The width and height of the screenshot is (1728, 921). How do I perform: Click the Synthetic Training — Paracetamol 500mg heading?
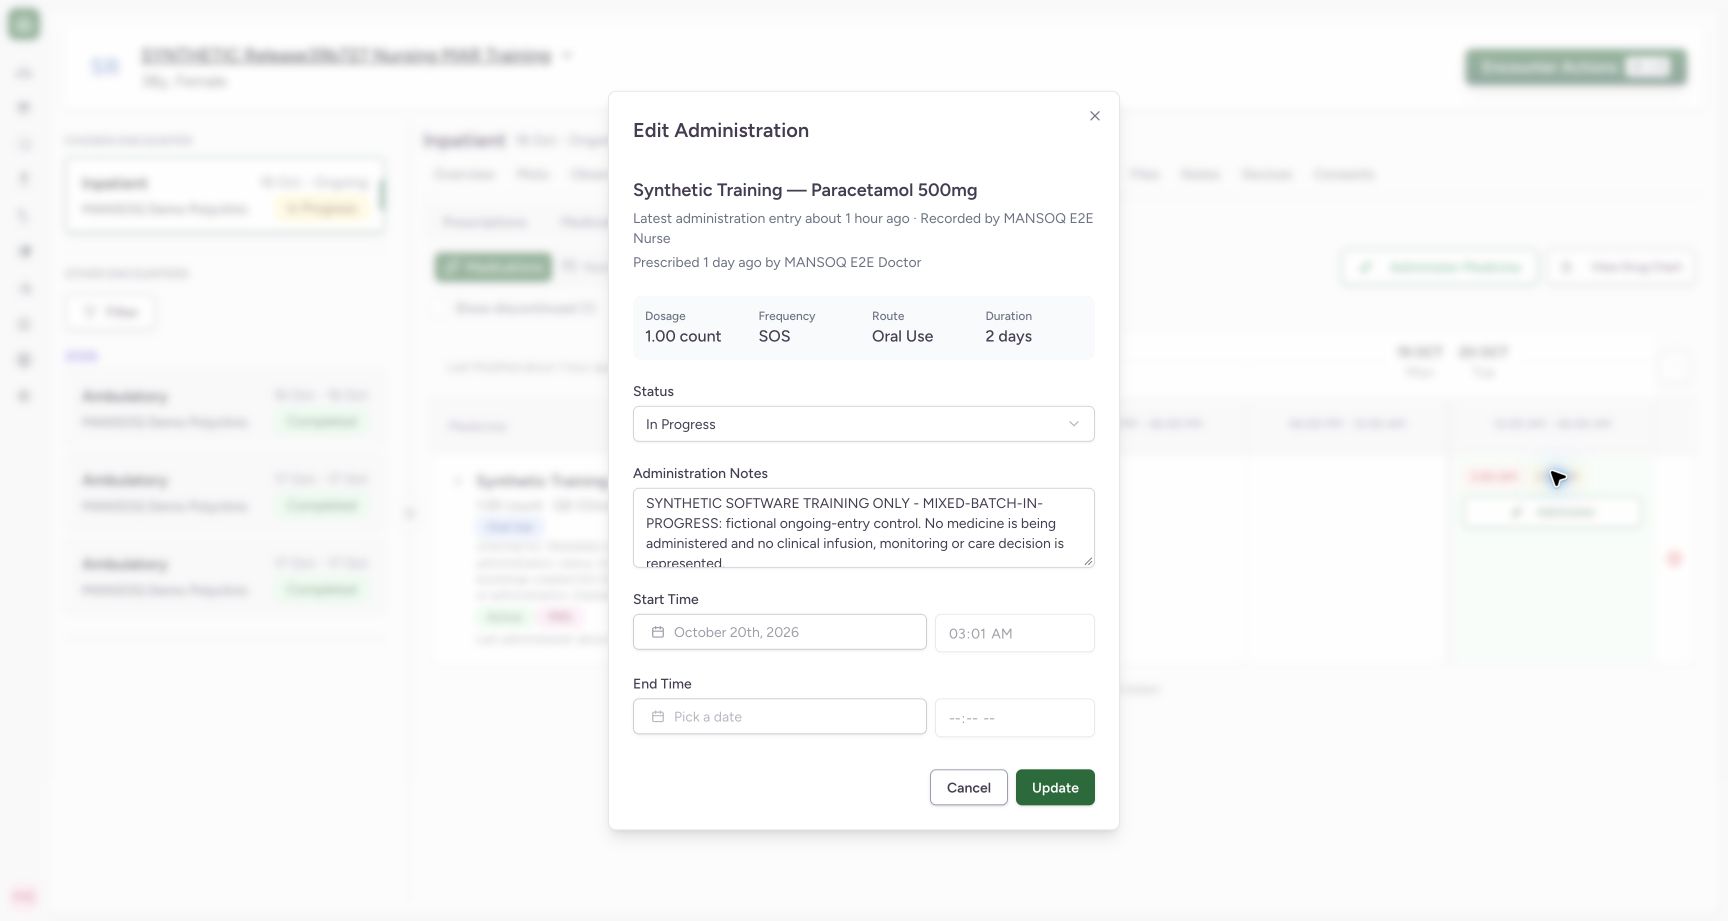pyautogui.click(x=805, y=190)
